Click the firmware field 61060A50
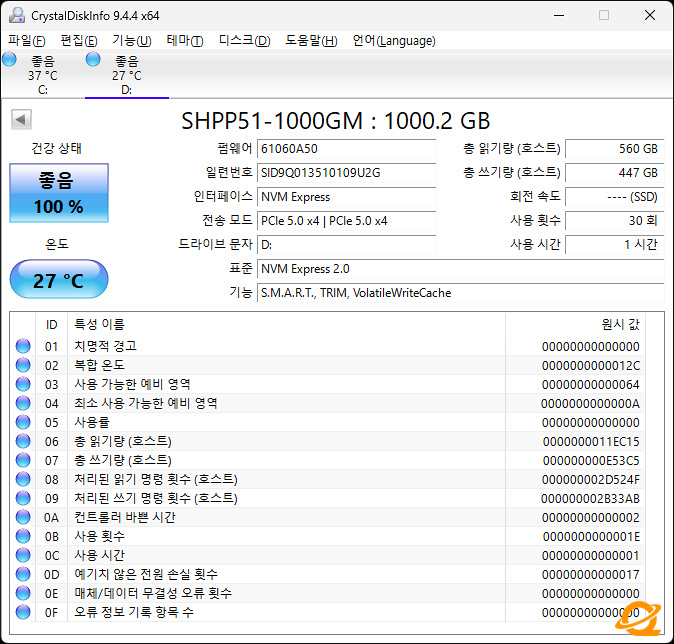 pyautogui.click(x=346, y=149)
